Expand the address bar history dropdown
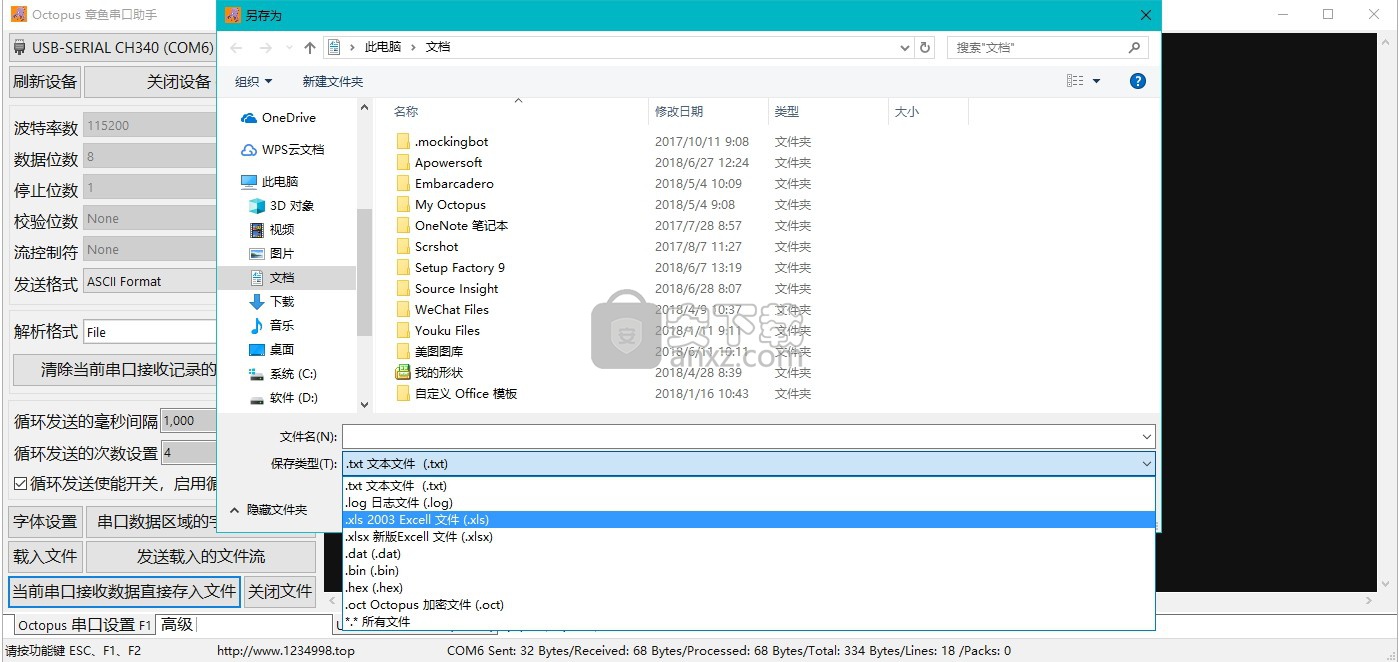The width and height of the screenshot is (1399, 662). 904,47
